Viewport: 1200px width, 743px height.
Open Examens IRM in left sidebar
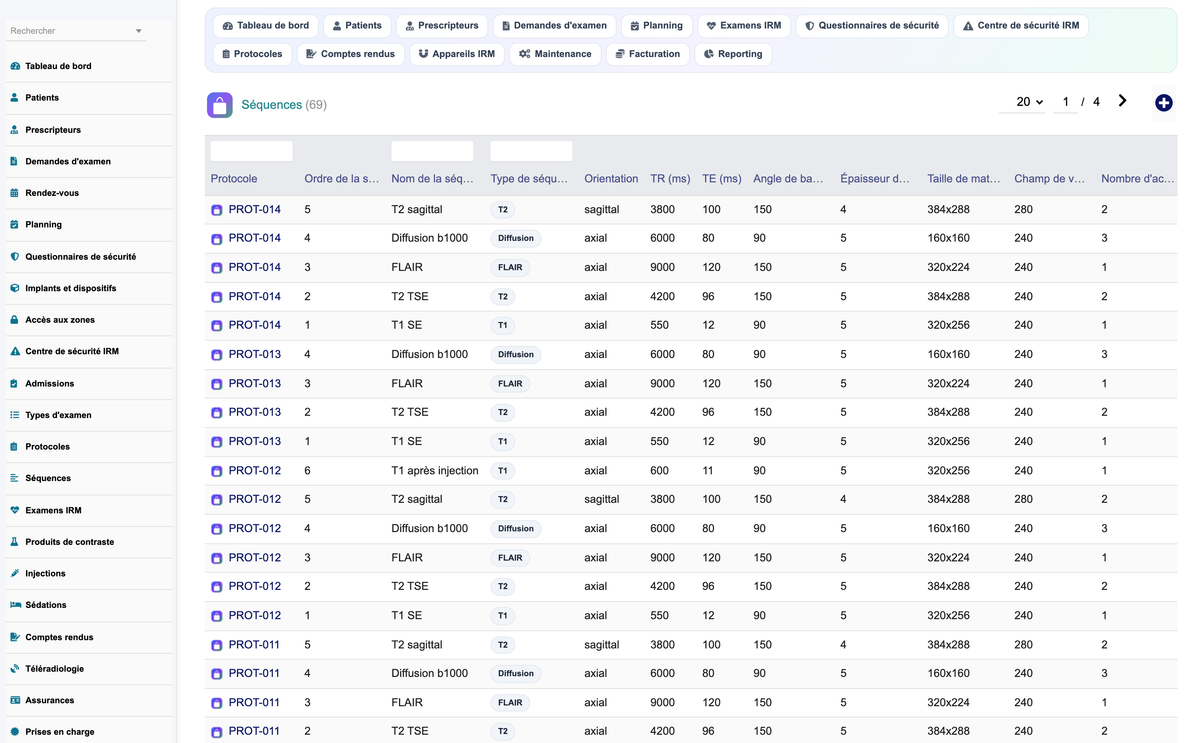click(53, 510)
